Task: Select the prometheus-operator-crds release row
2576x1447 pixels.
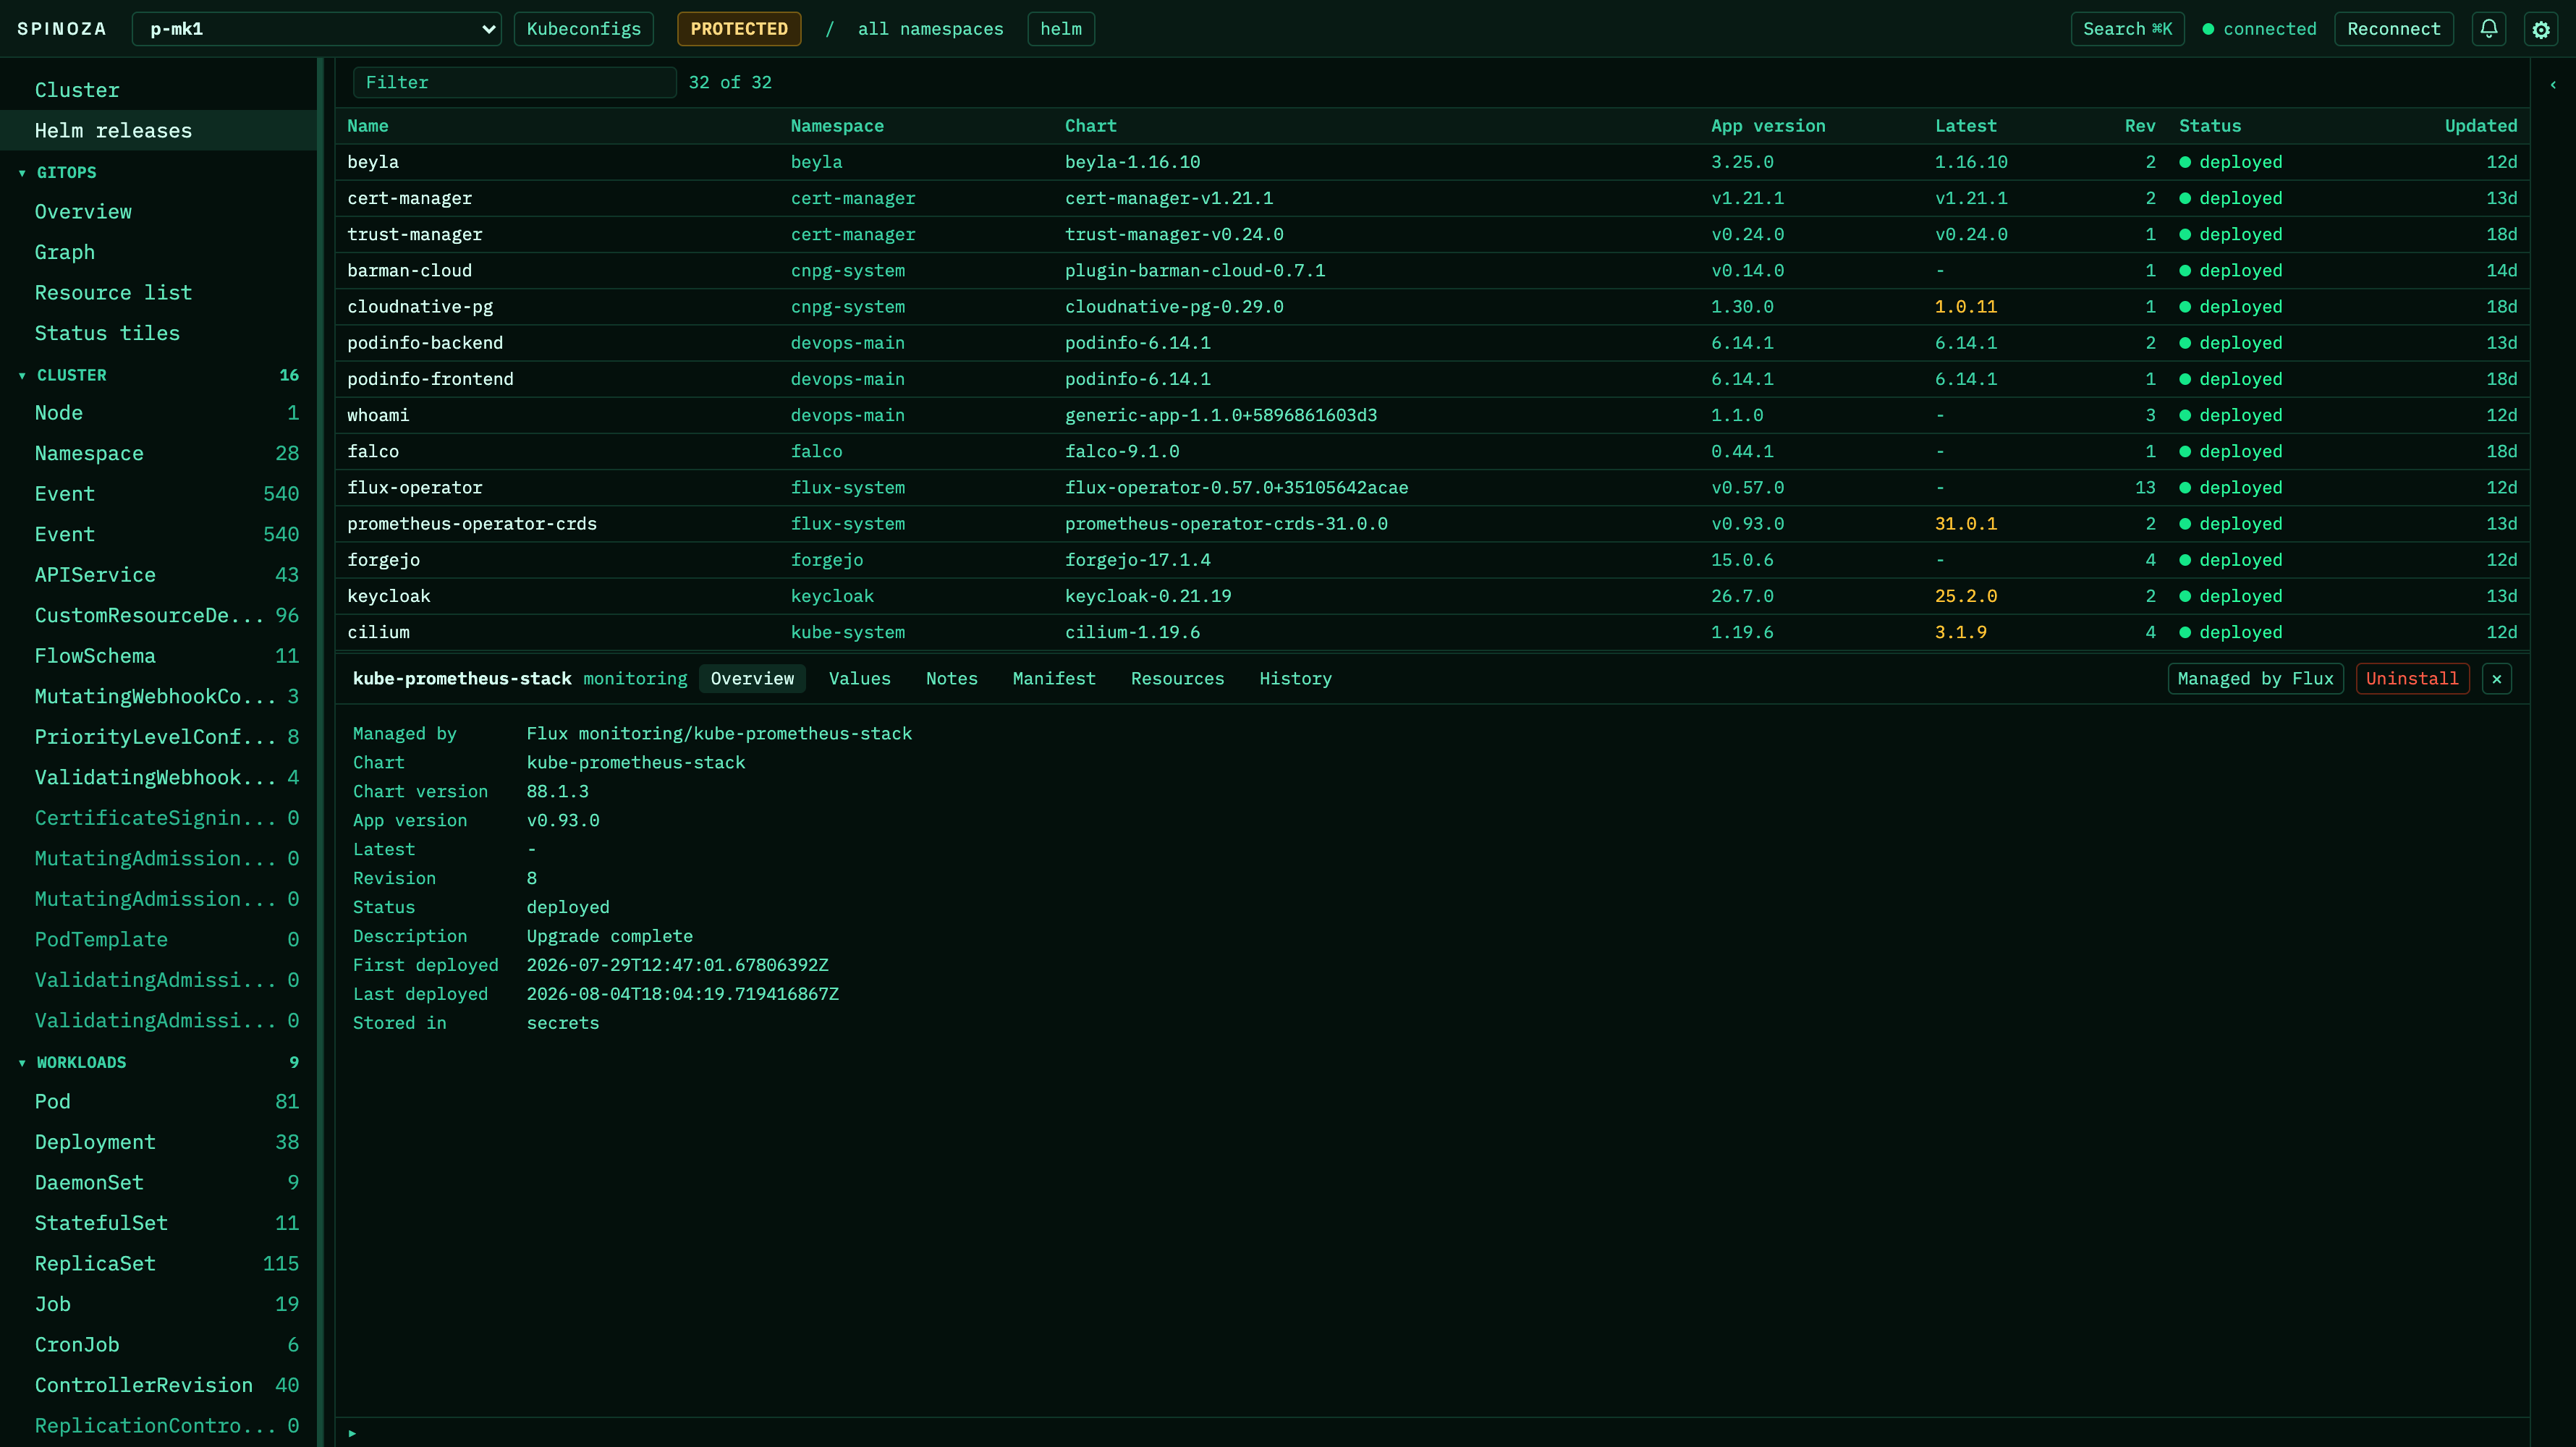Action: pyautogui.click(x=1432, y=524)
